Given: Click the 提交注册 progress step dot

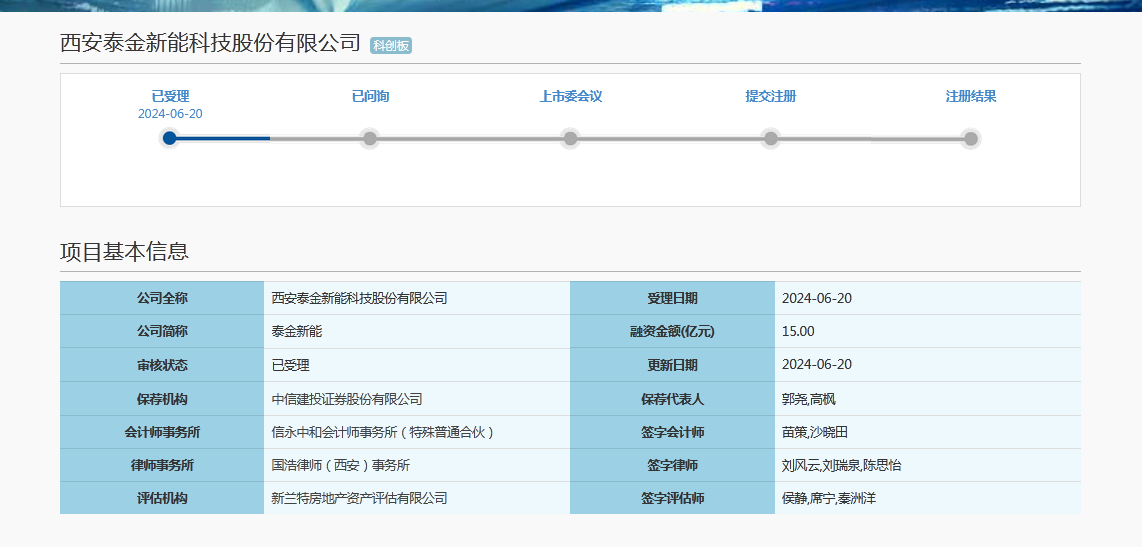Looking at the screenshot, I should (x=770, y=138).
